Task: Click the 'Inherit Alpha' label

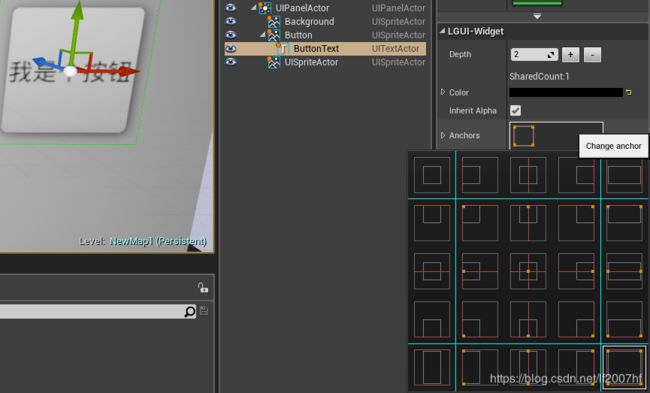Action: (473, 111)
